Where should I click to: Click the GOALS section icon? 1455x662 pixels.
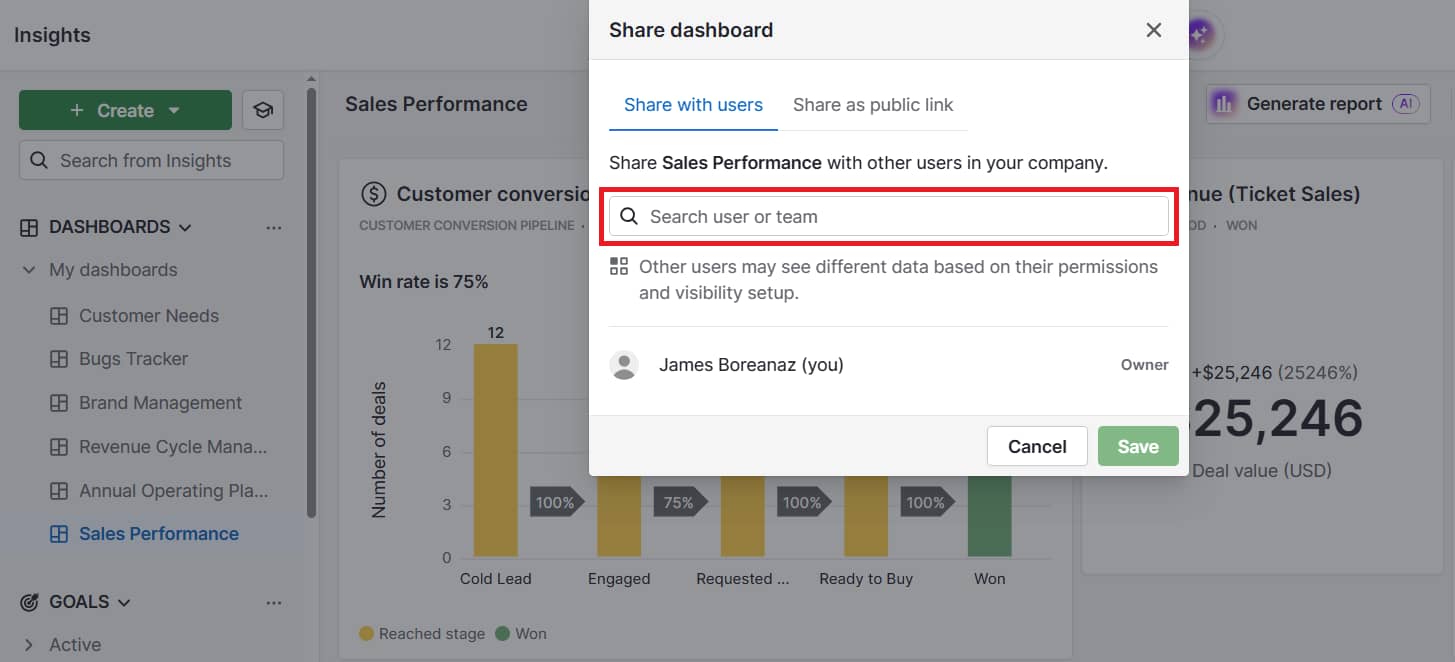coord(28,601)
